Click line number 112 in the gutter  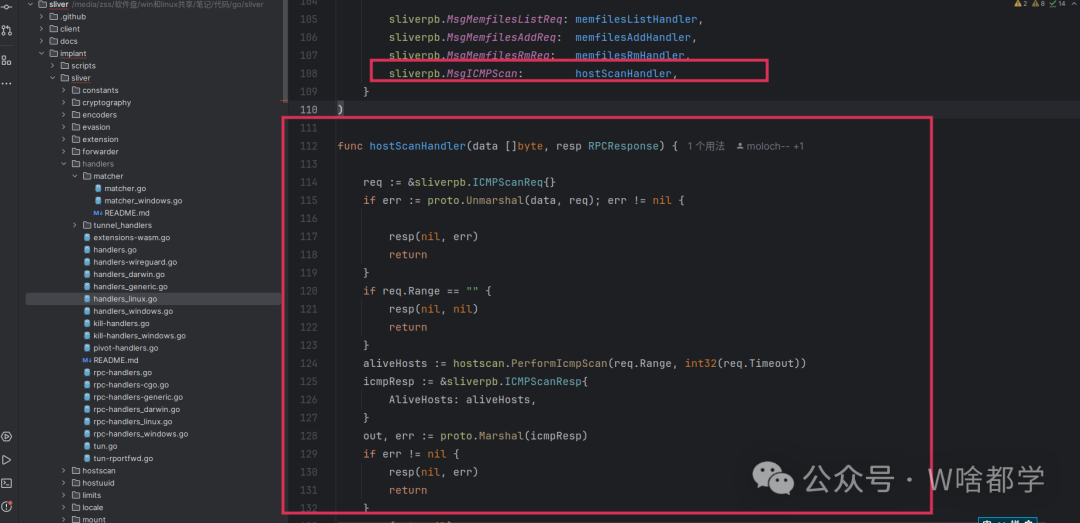[309, 146]
